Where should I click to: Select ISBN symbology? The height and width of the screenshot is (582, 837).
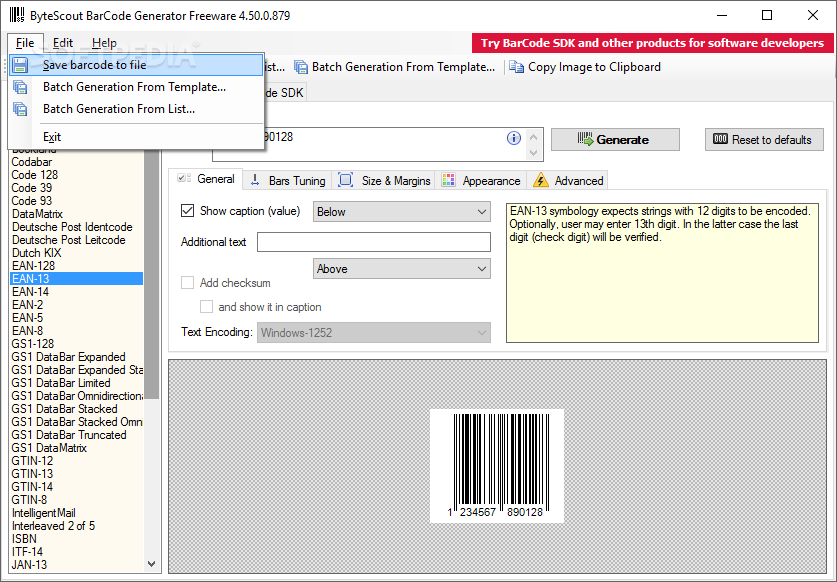tap(25, 539)
